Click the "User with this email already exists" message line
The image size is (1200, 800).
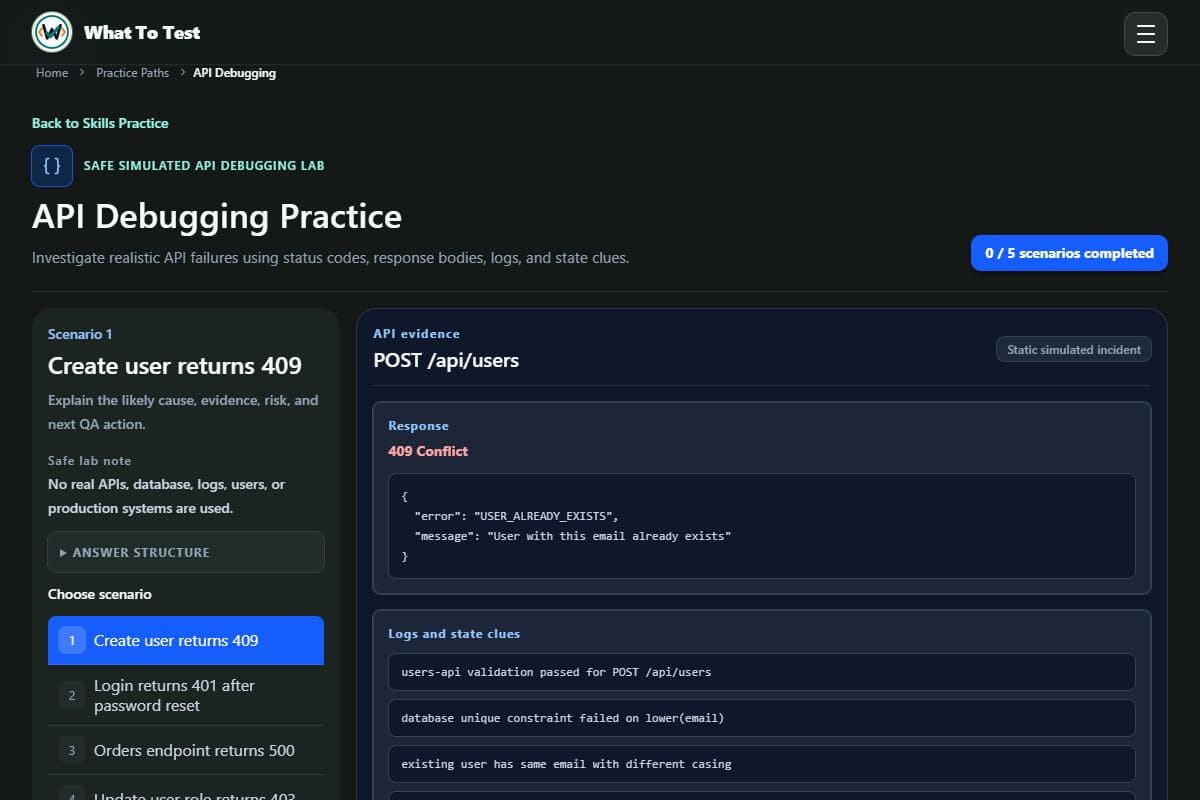point(573,536)
